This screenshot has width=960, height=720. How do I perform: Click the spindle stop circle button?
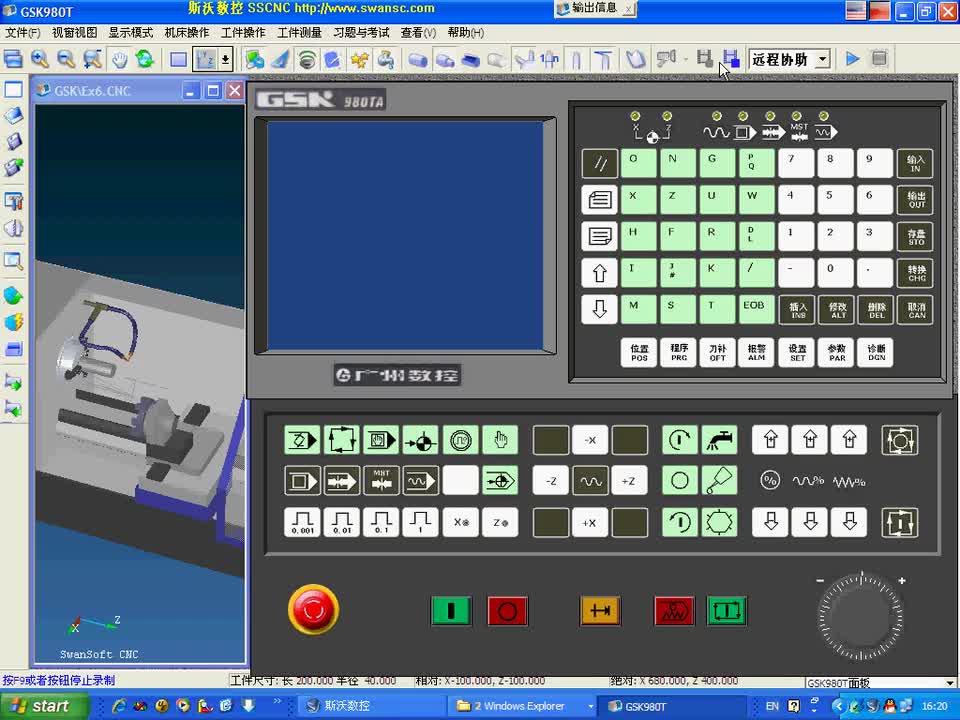tap(680, 481)
